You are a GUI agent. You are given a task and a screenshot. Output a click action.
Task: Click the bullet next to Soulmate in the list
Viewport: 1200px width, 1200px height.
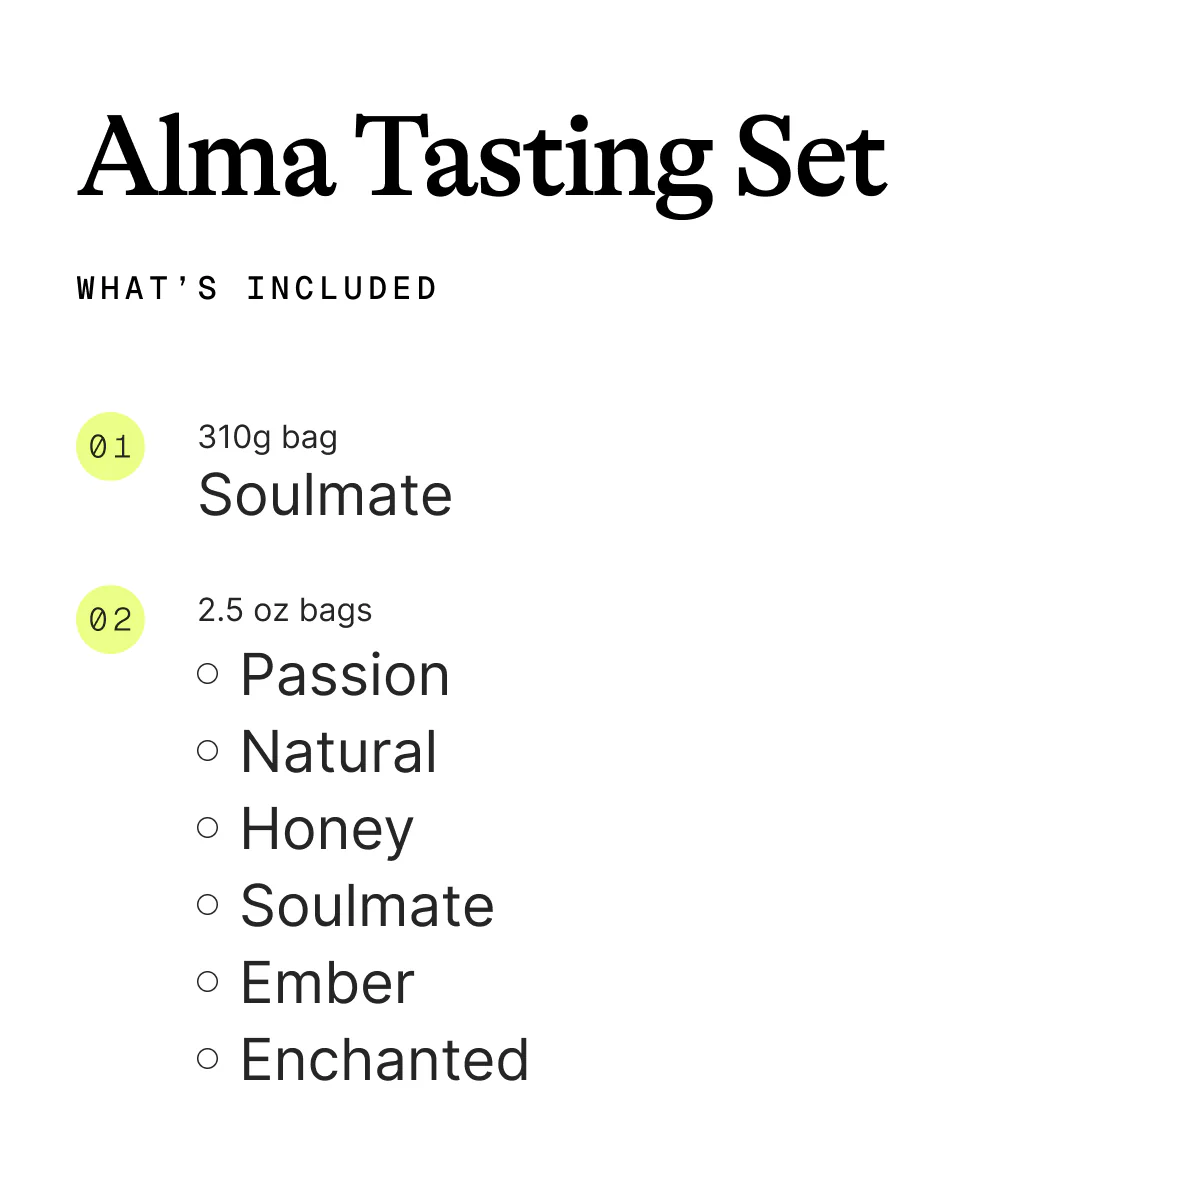(x=208, y=904)
